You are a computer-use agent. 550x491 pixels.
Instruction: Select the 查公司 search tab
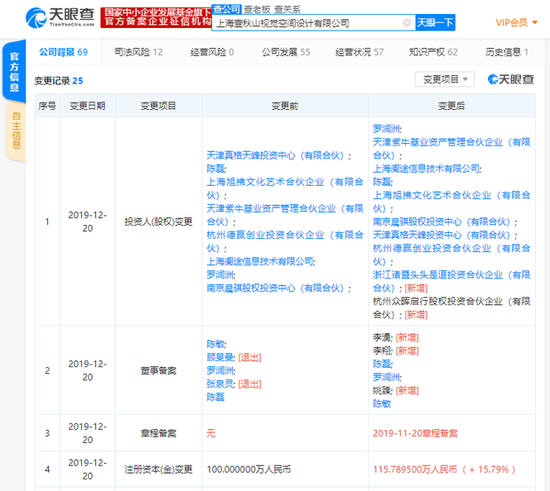tap(227, 9)
